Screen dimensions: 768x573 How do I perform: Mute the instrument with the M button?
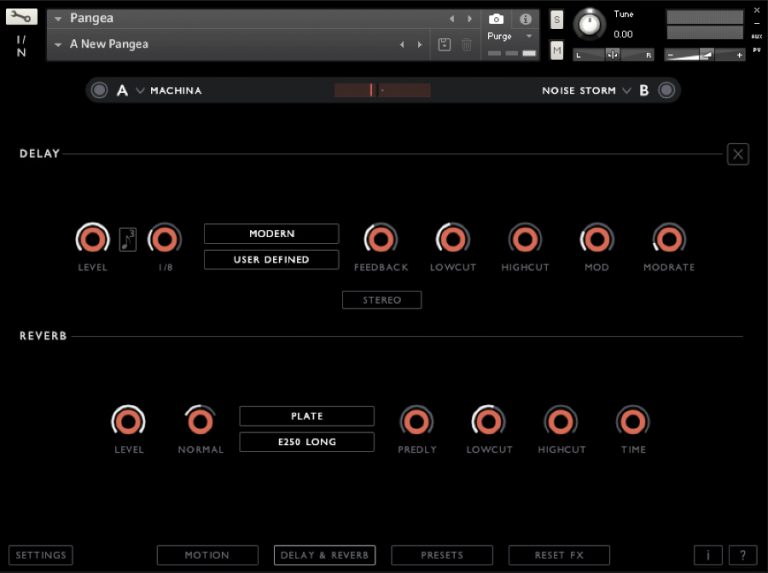coord(557,50)
